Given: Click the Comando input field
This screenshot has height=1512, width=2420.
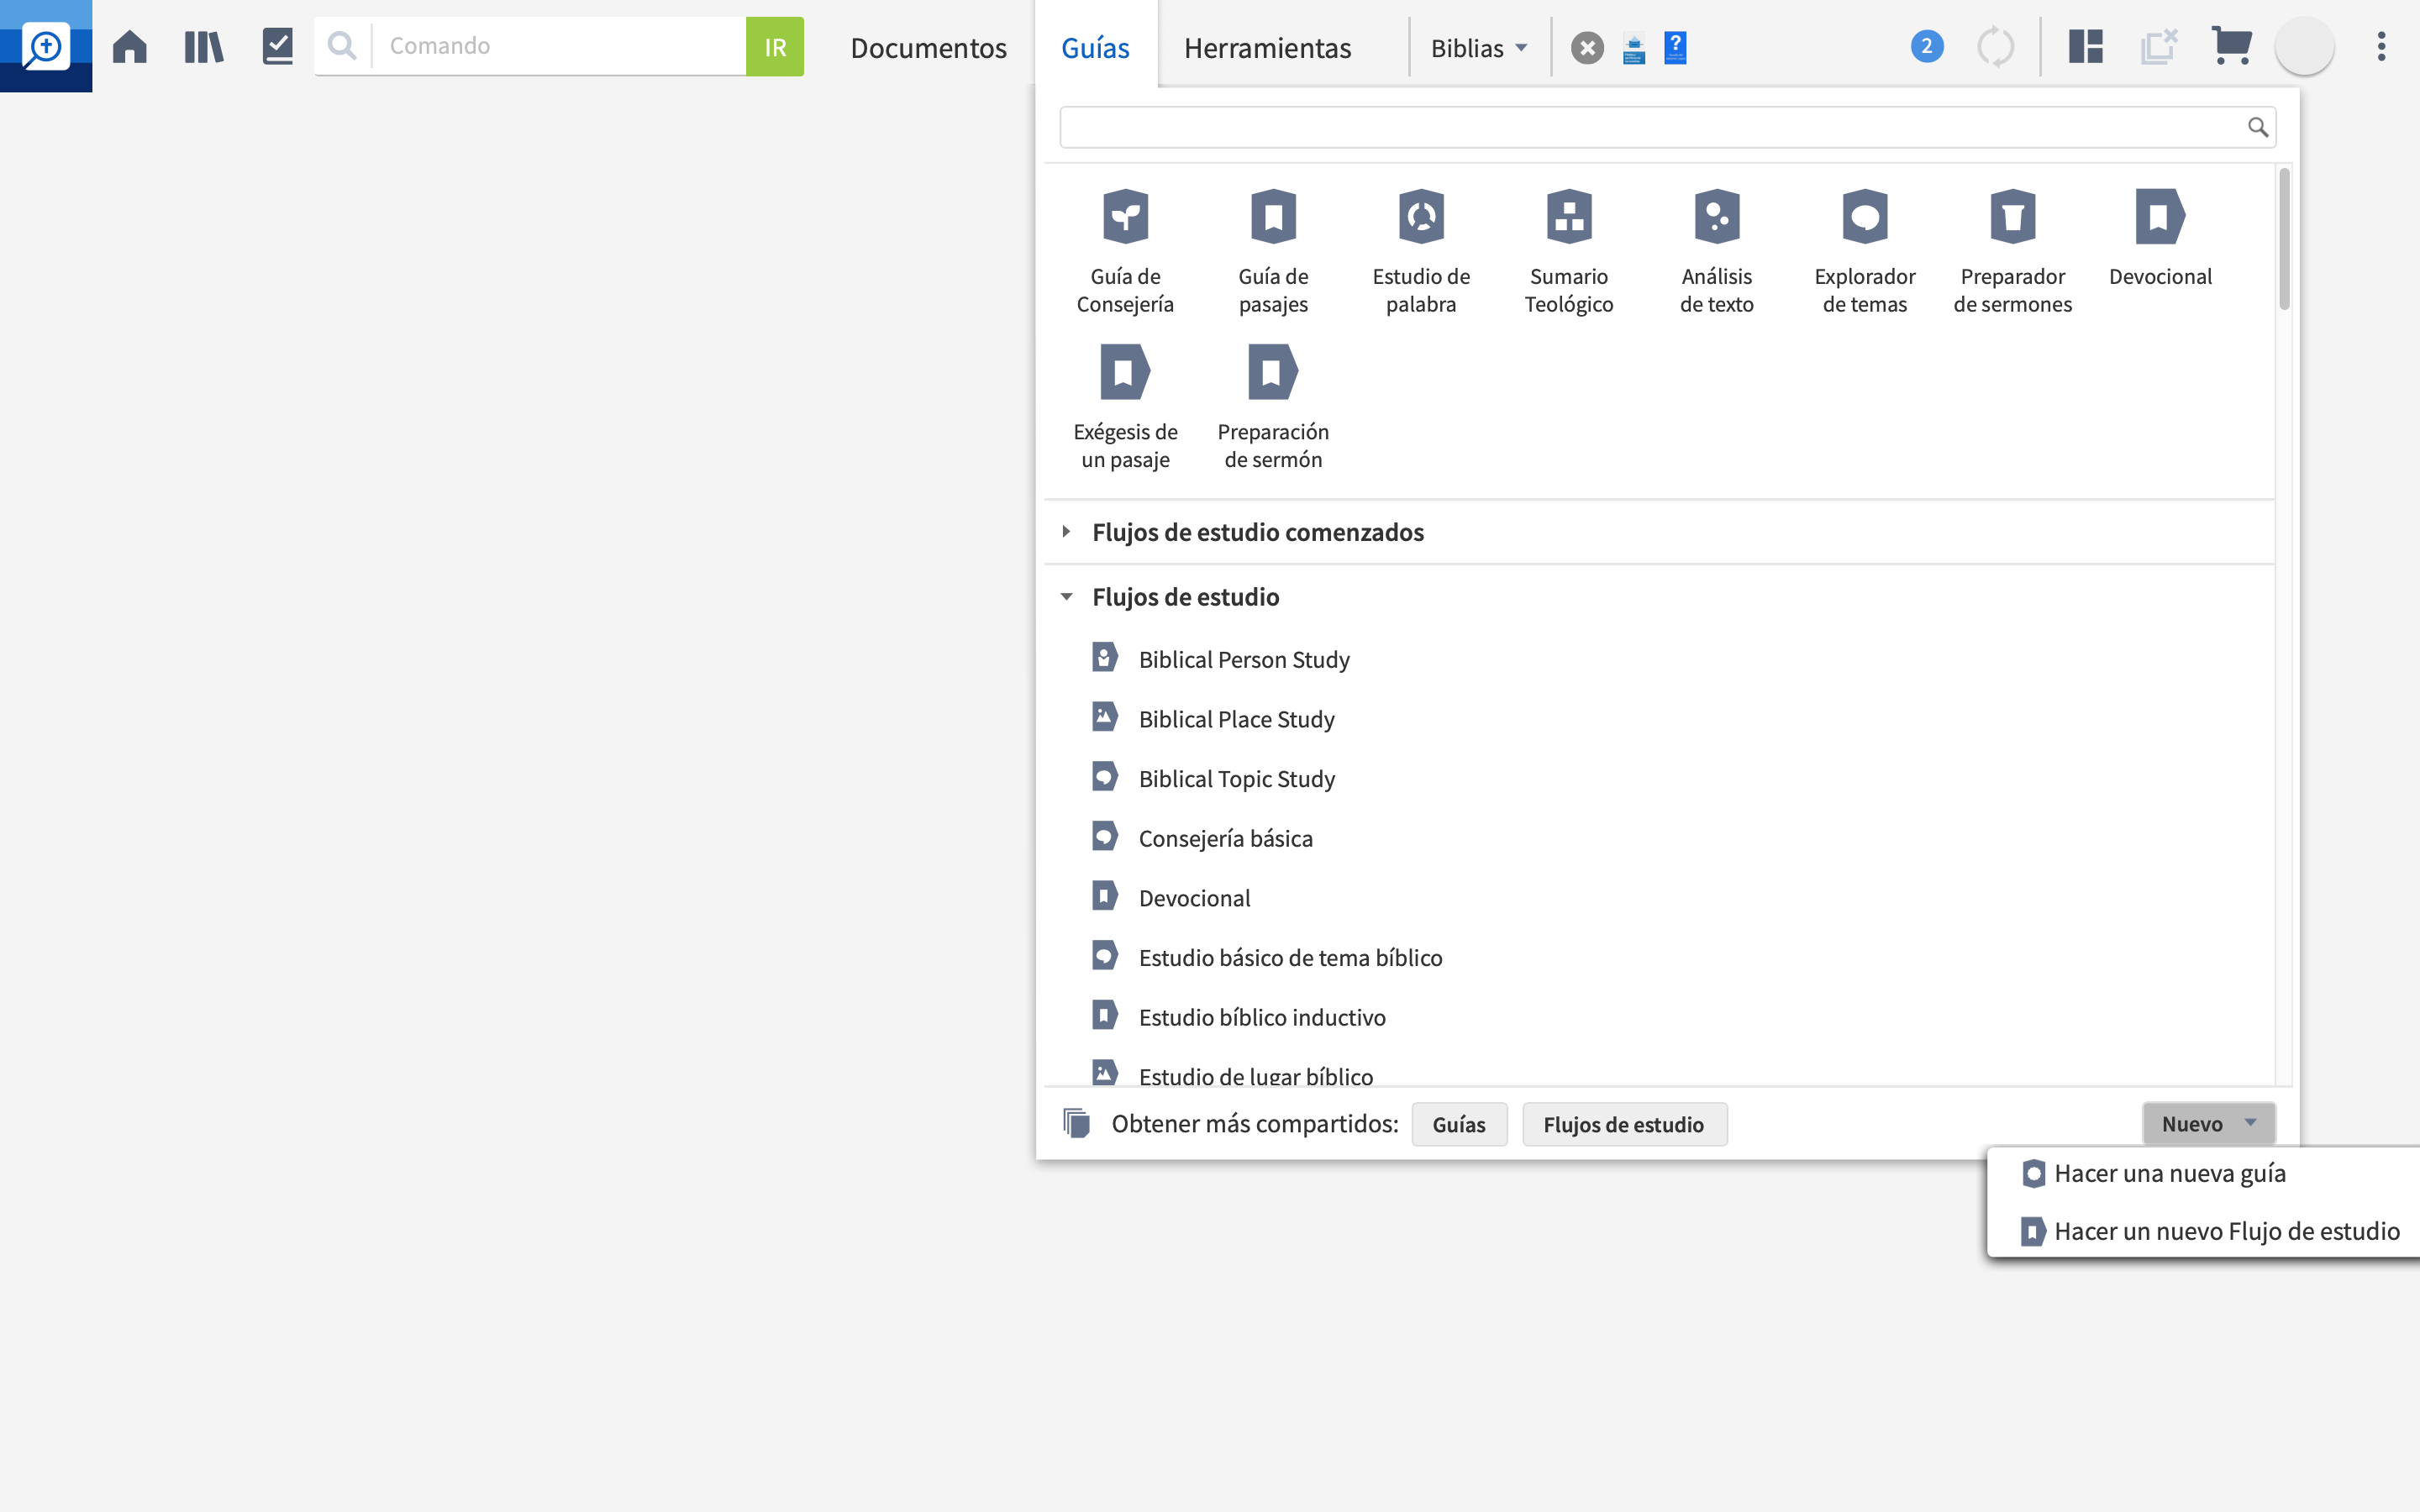Looking at the screenshot, I should pos(560,46).
